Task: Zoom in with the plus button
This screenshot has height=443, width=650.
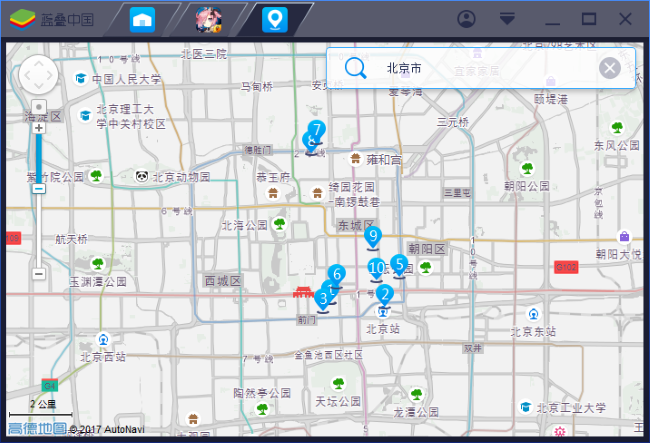Action: (x=39, y=128)
